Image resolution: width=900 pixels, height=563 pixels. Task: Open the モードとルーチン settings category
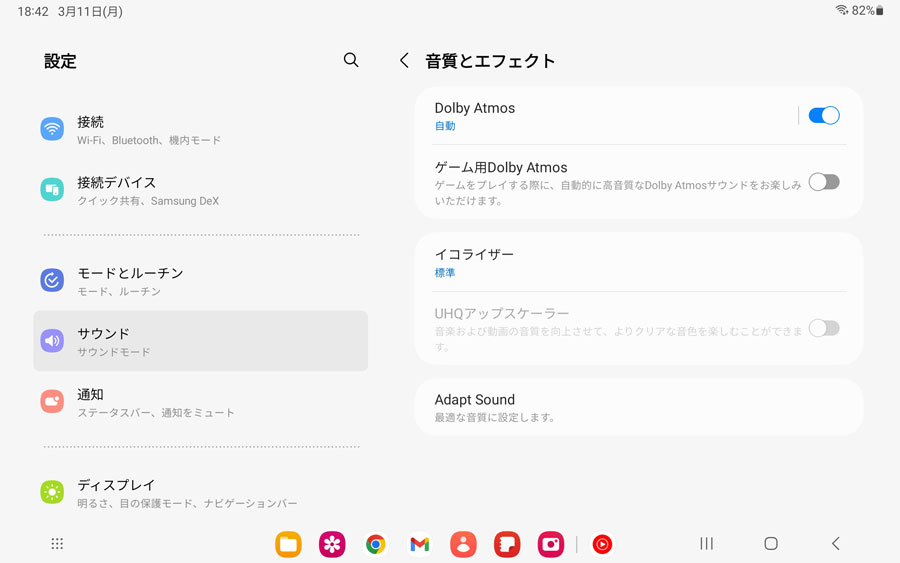(x=200, y=281)
